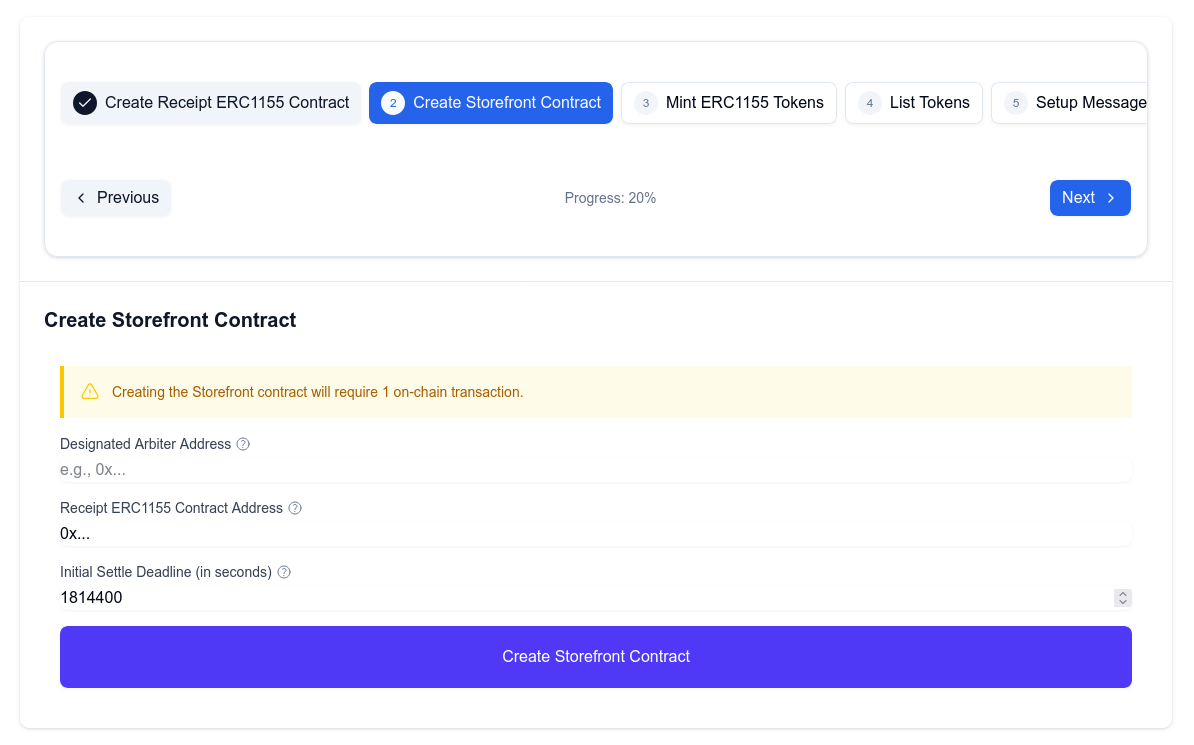This screenshot has width=1194, height=745.
Task: Select the Create Receipt ERC1155 Contract step
Action: coord(210,103)
